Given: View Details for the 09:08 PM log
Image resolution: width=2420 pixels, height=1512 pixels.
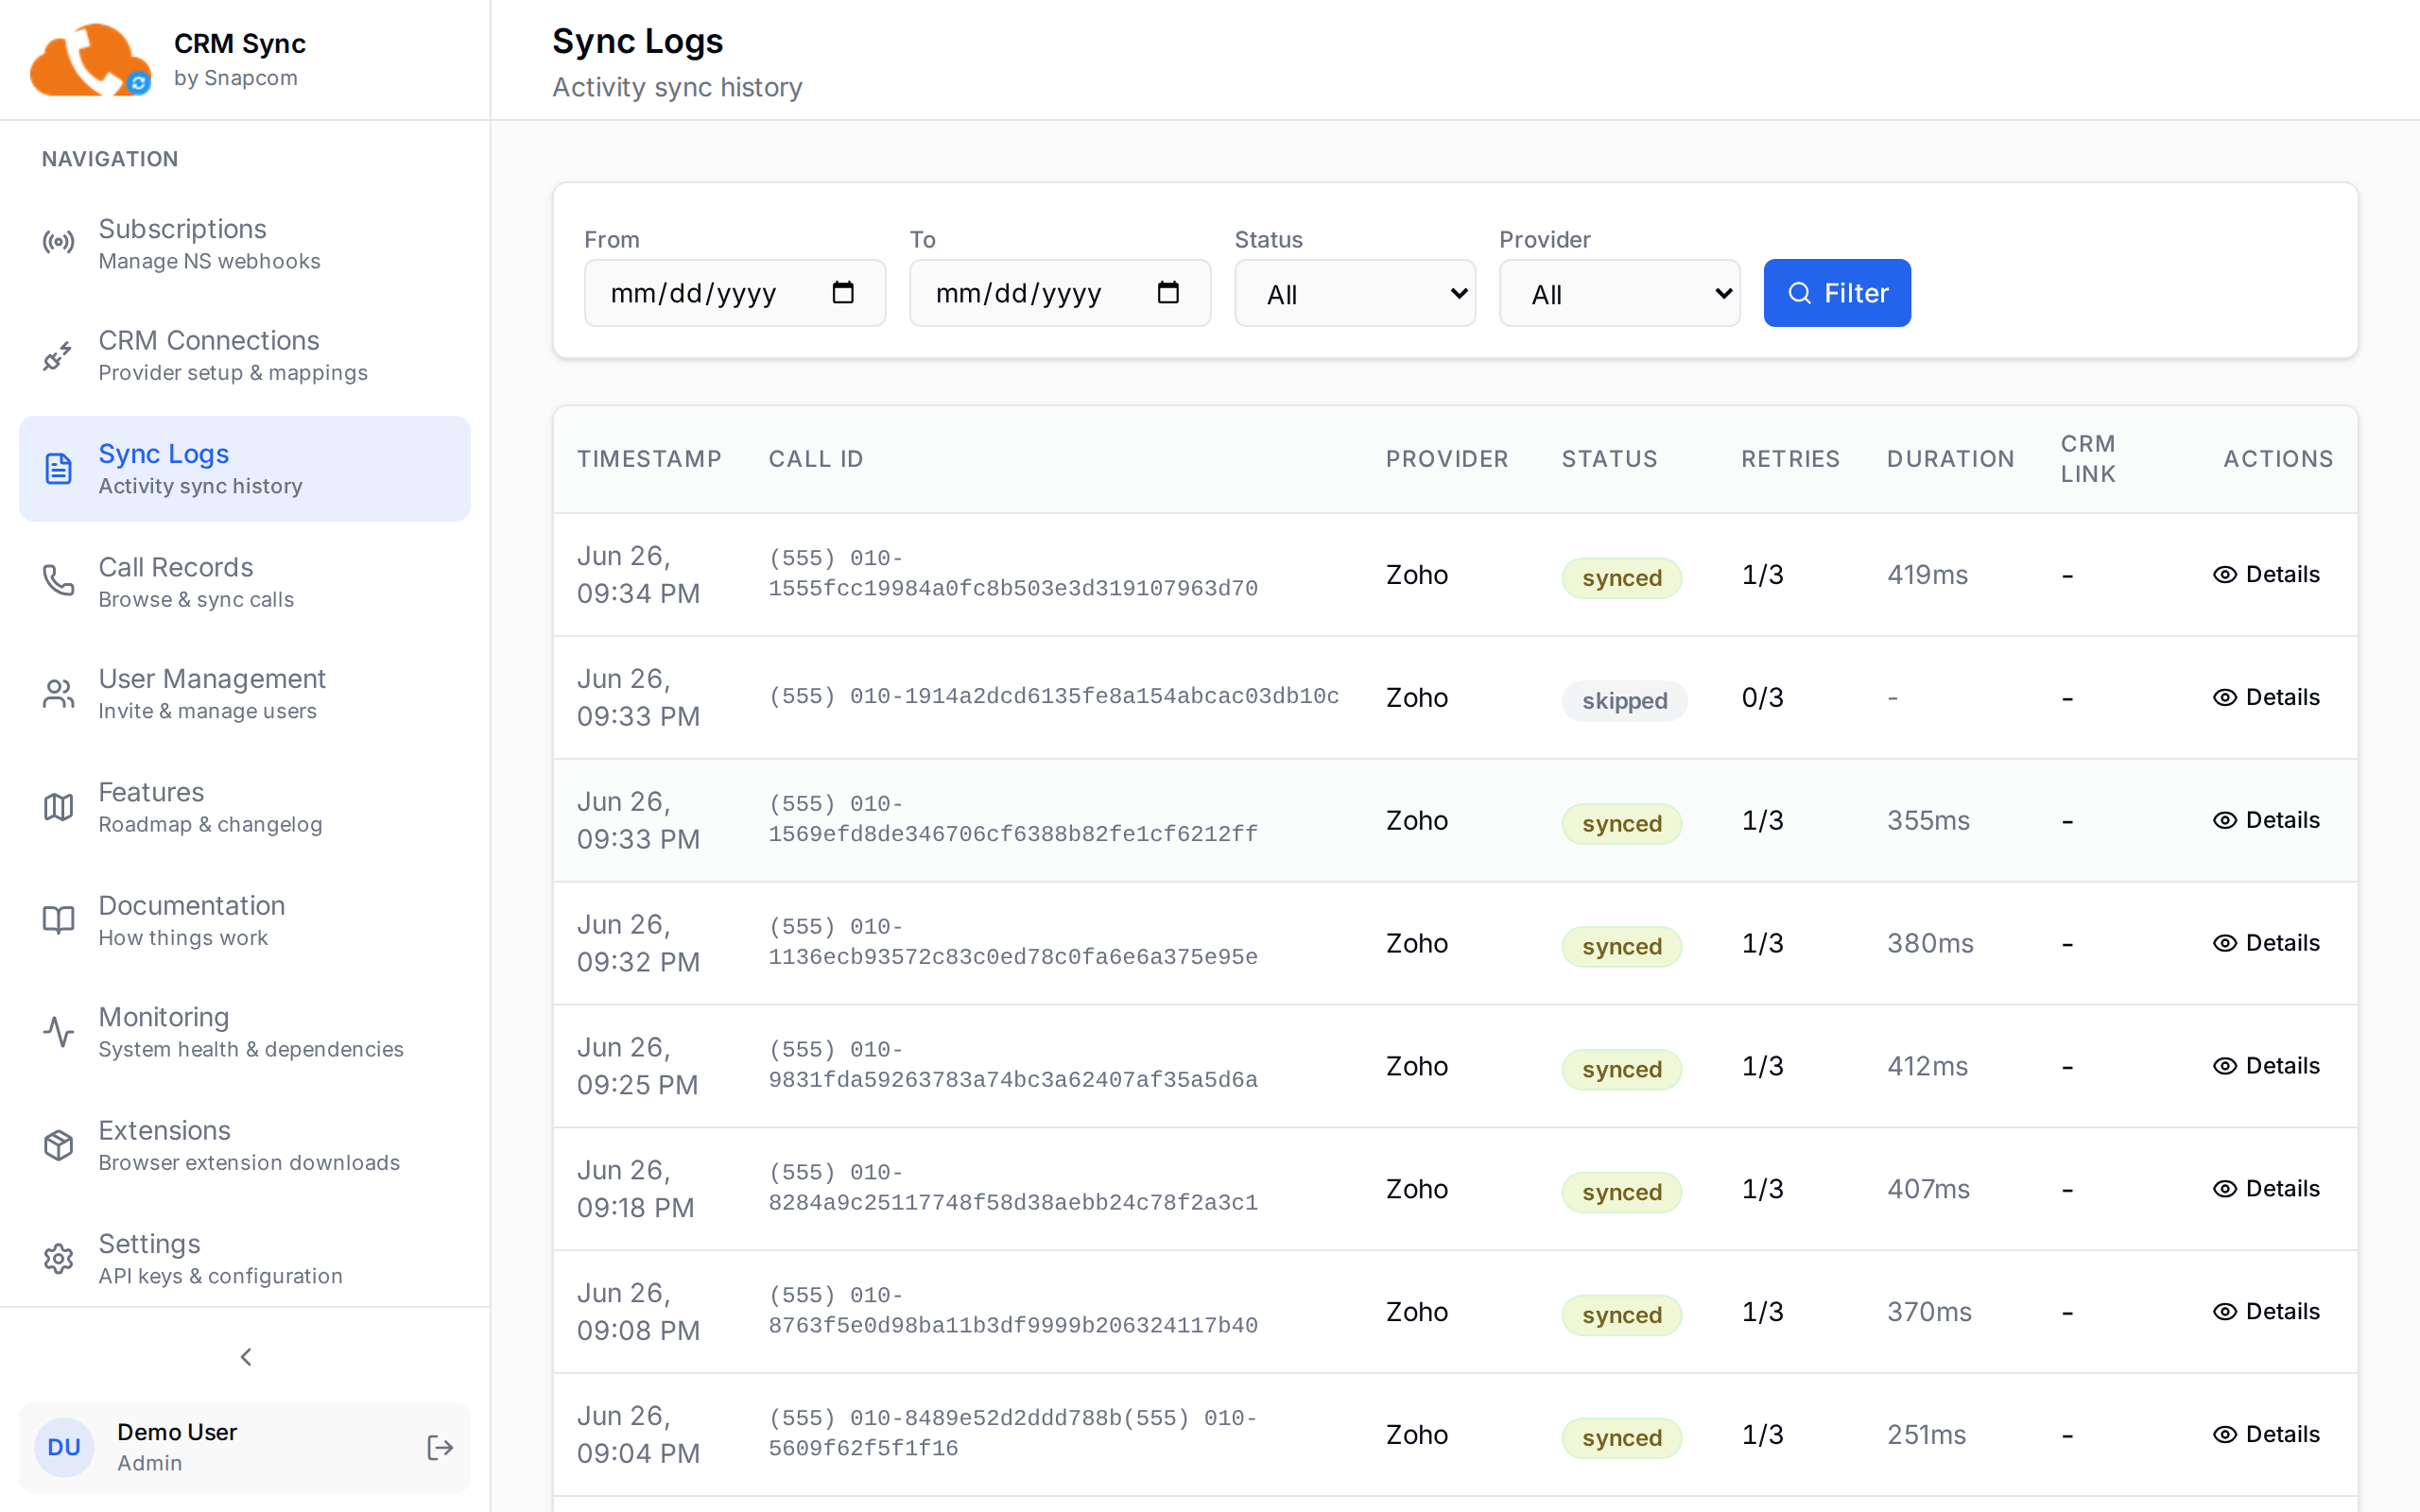Looking at the screenshot, I should point(2266,1312).
